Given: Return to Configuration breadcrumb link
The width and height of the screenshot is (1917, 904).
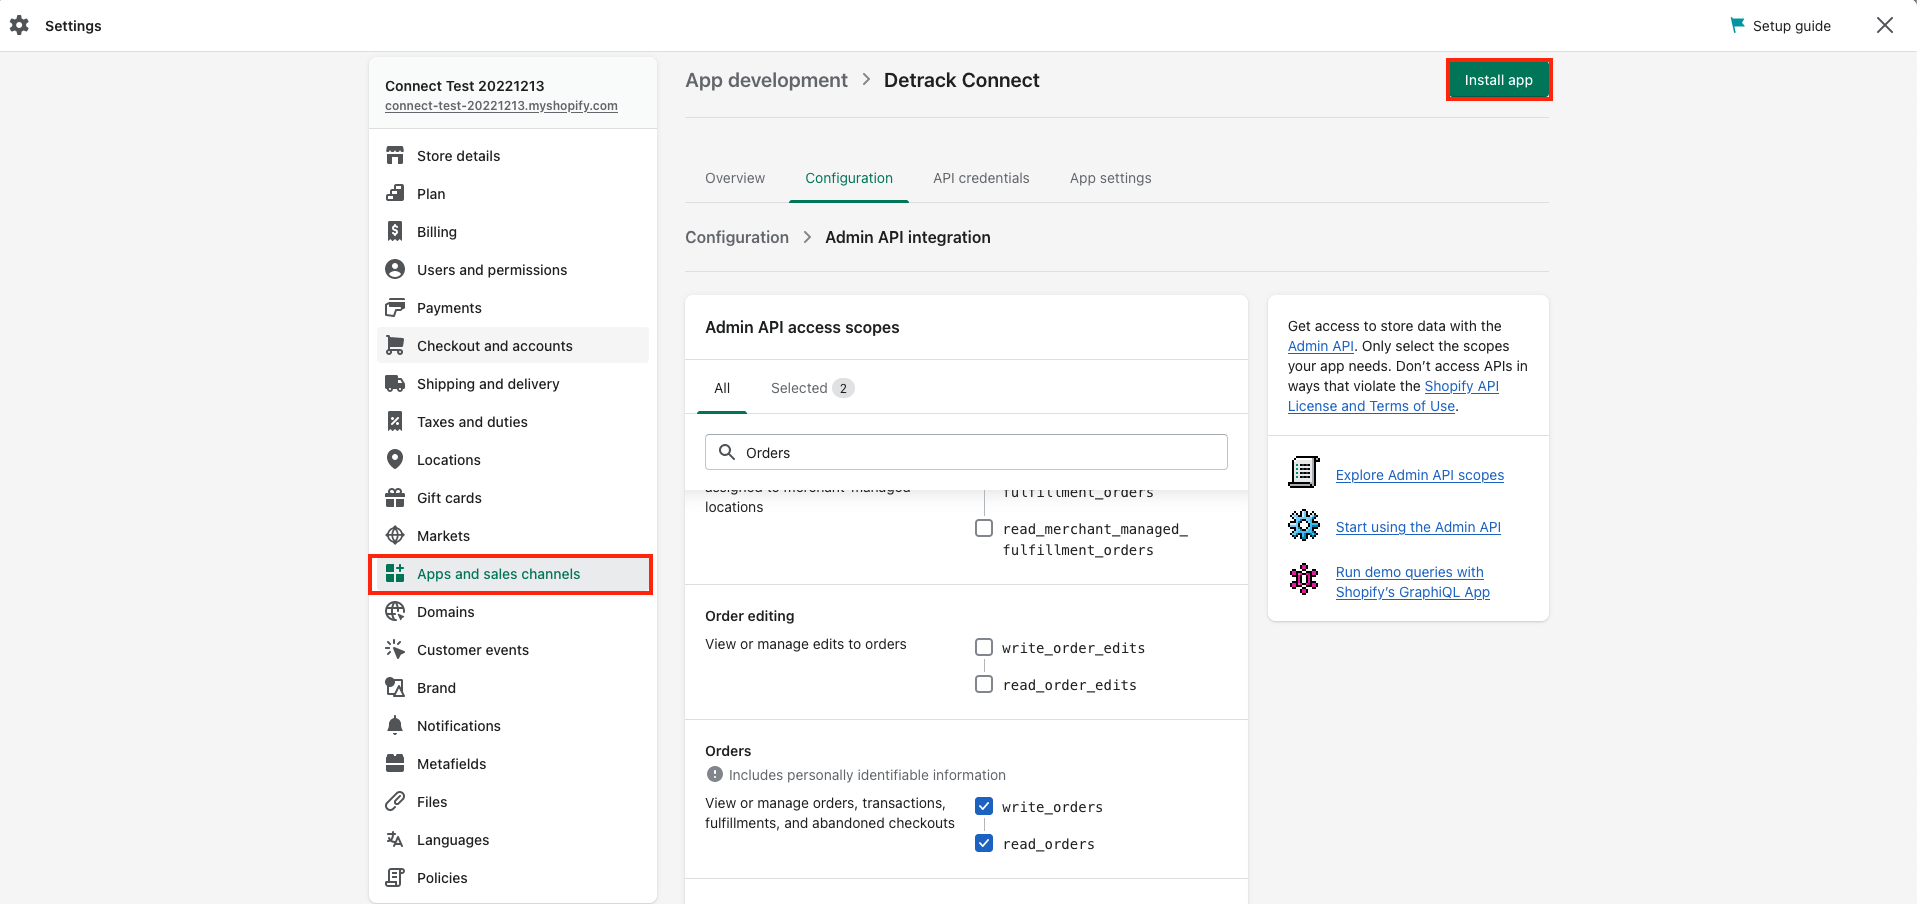Looking at the screenshot, I should (737, 237).
